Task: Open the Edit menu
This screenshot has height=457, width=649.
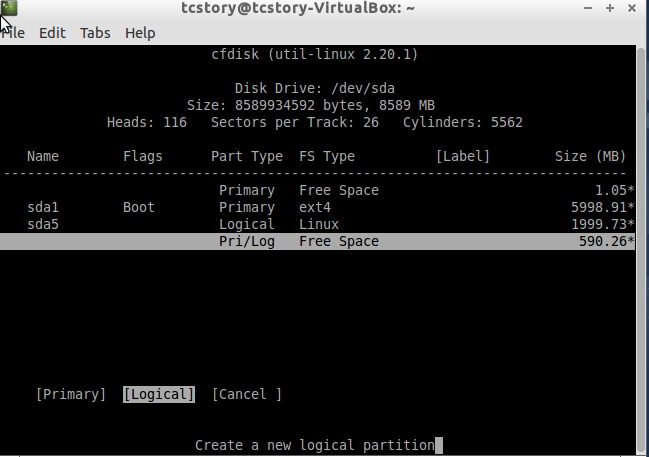Action: (52, 33)
